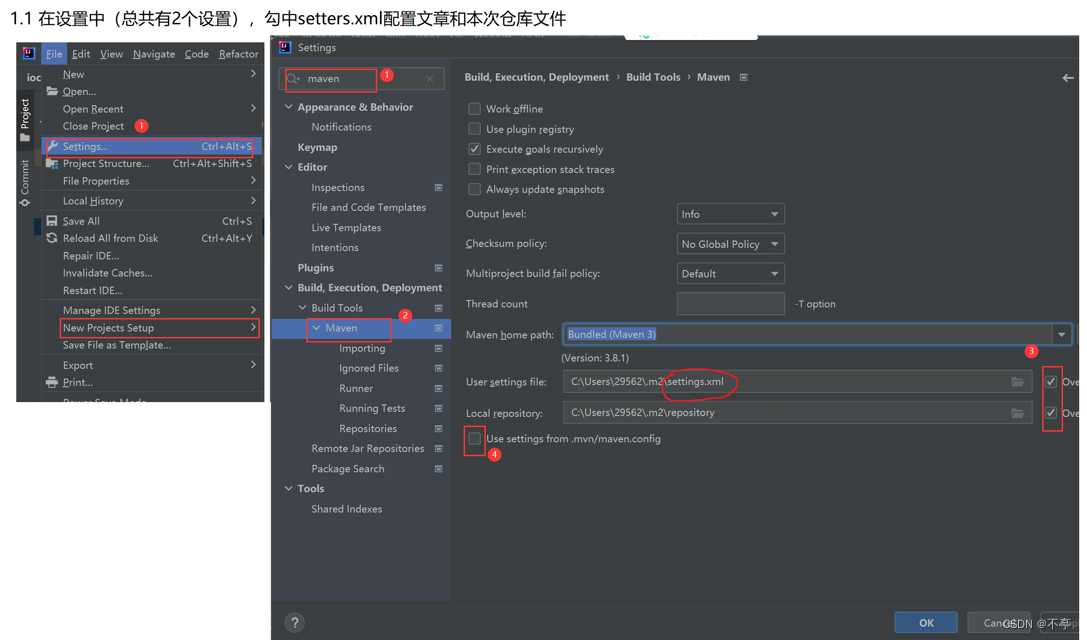Clear the maven search with X icon
This screenshot has width=1087, height=640.
coord(430,78)
